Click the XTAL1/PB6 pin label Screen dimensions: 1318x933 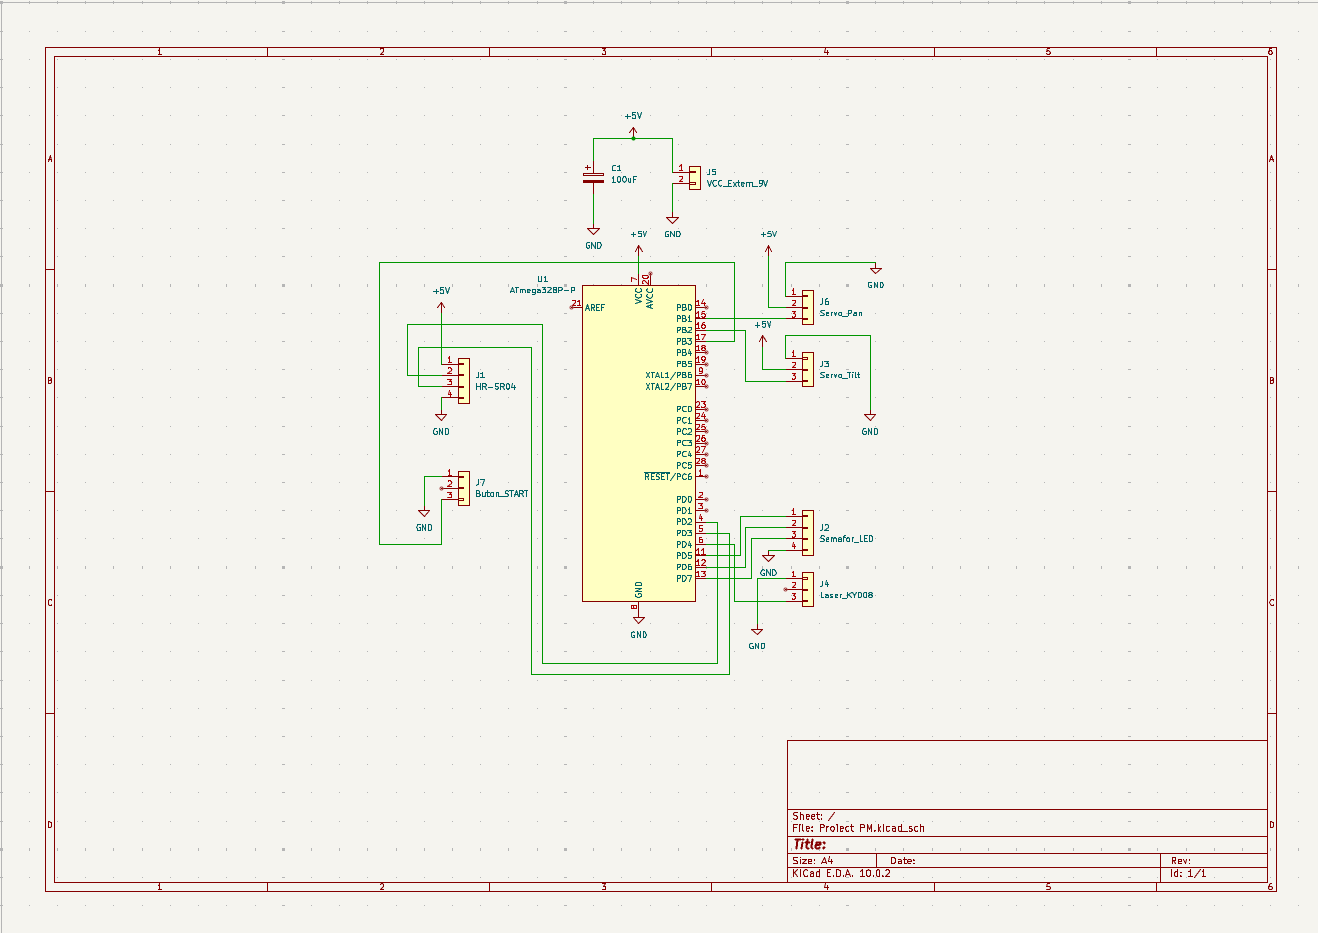click(669, 375)
